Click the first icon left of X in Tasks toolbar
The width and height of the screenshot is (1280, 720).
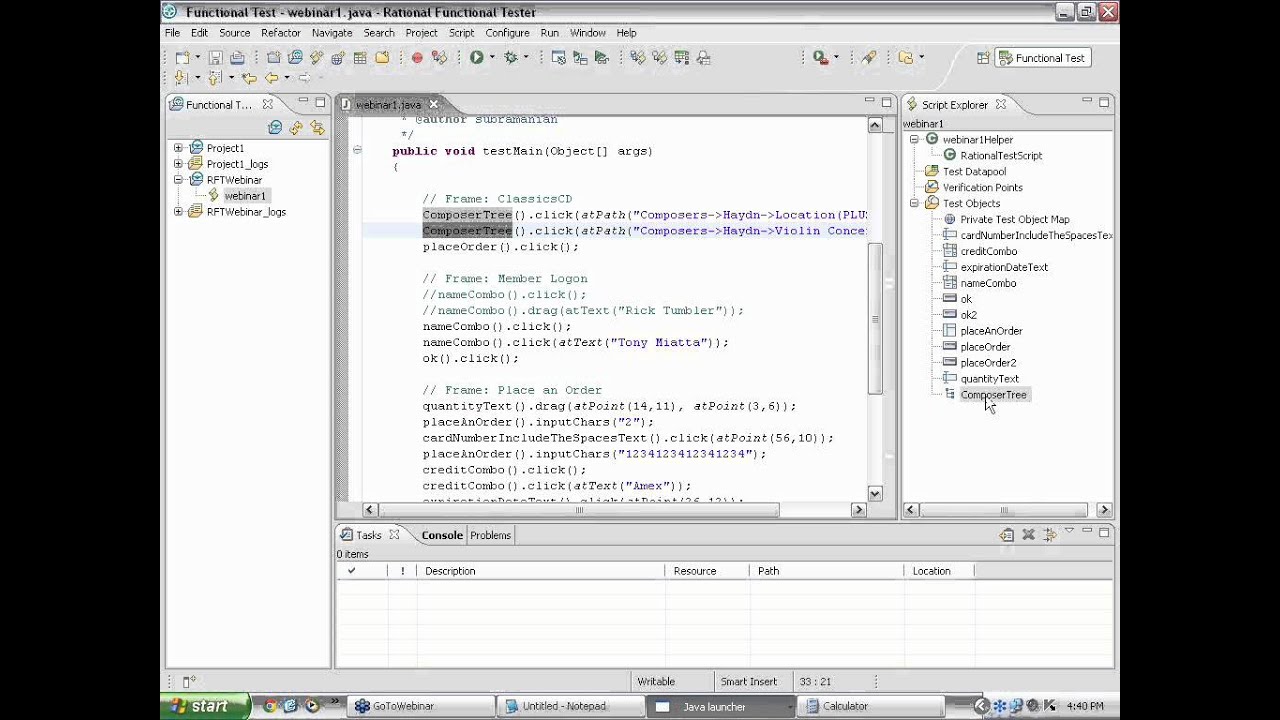(x=1007, y=535)
